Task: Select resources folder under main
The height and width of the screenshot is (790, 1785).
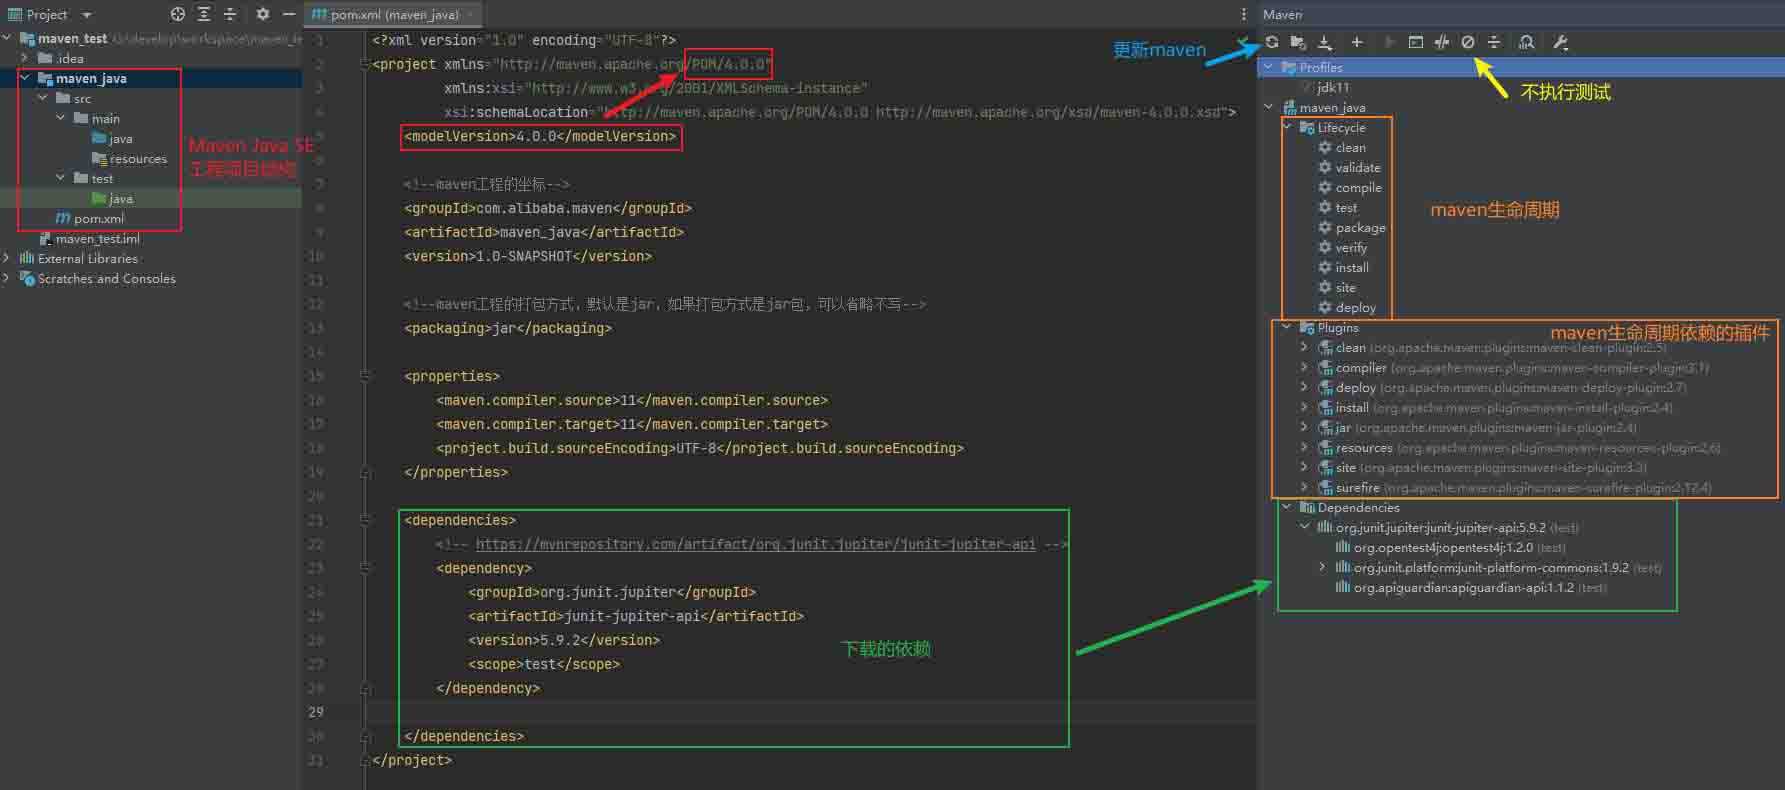Action: [129, 158]
